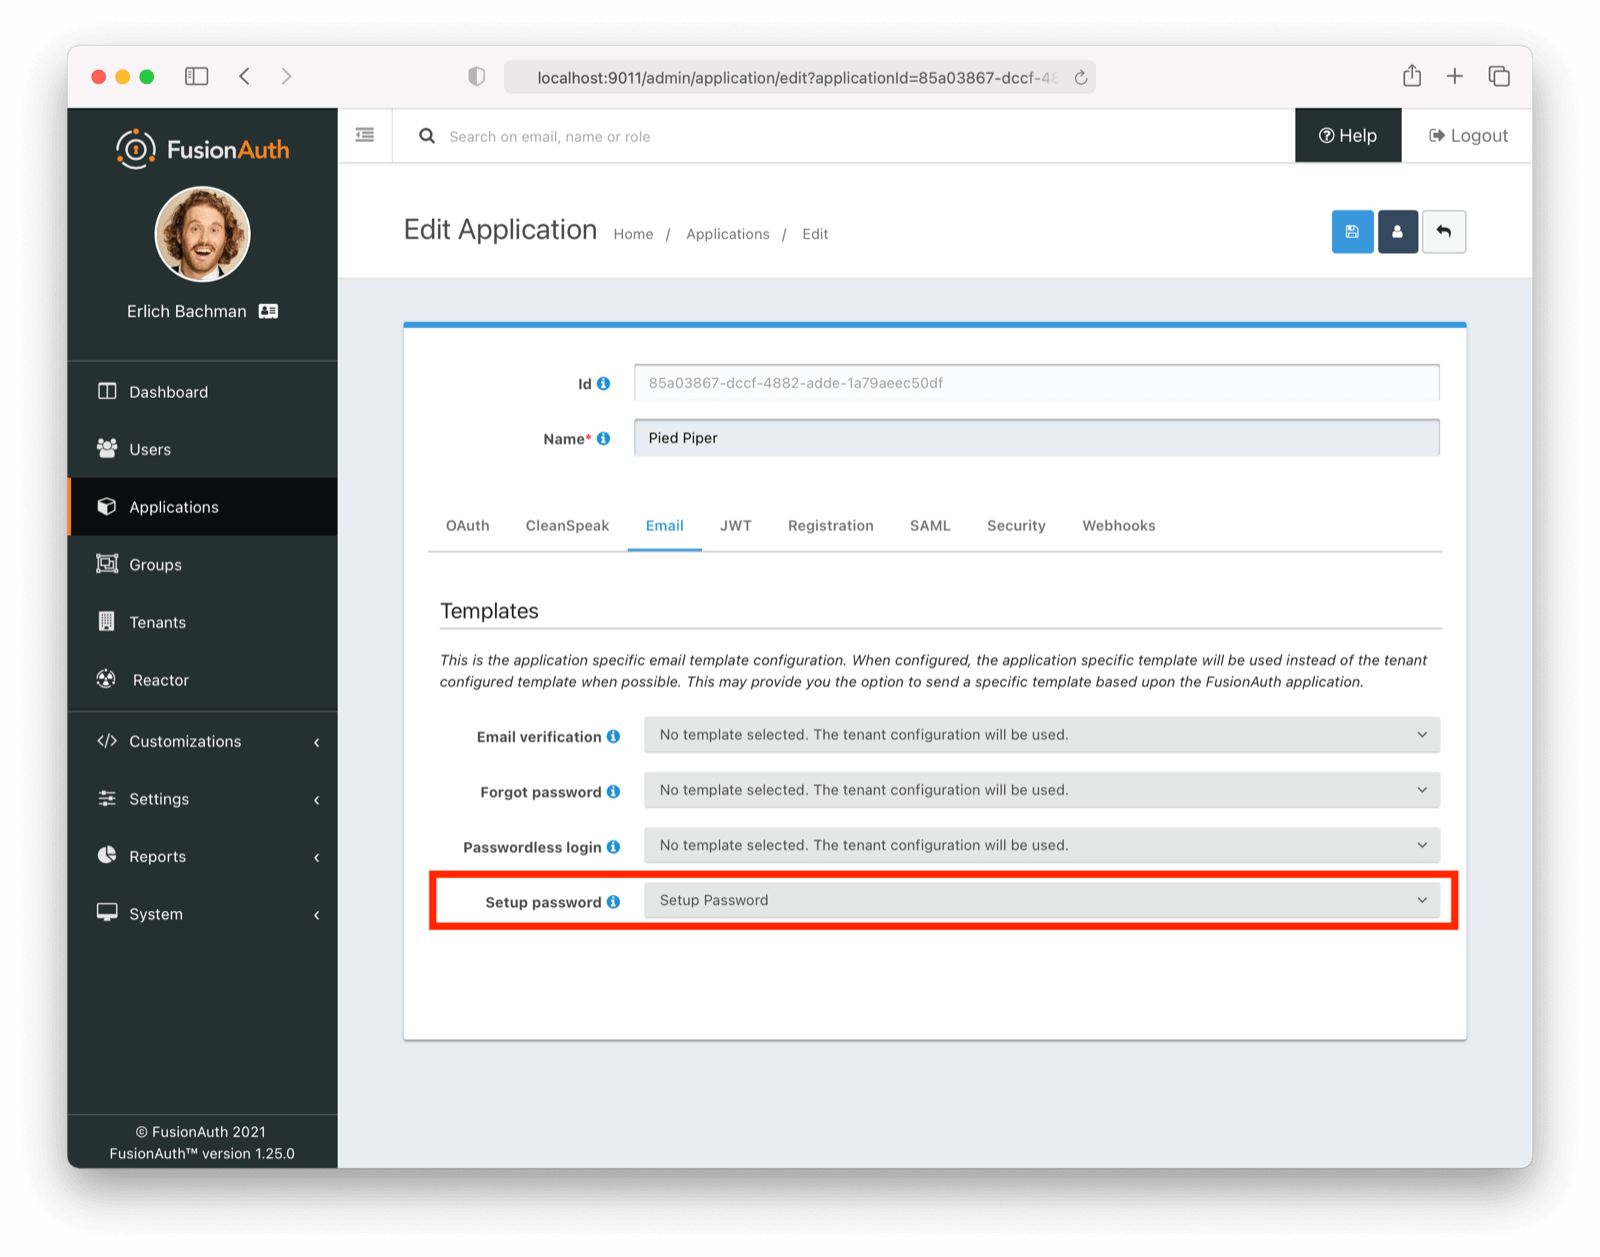
Task: Select the Email tab
Action: [664, 526]
